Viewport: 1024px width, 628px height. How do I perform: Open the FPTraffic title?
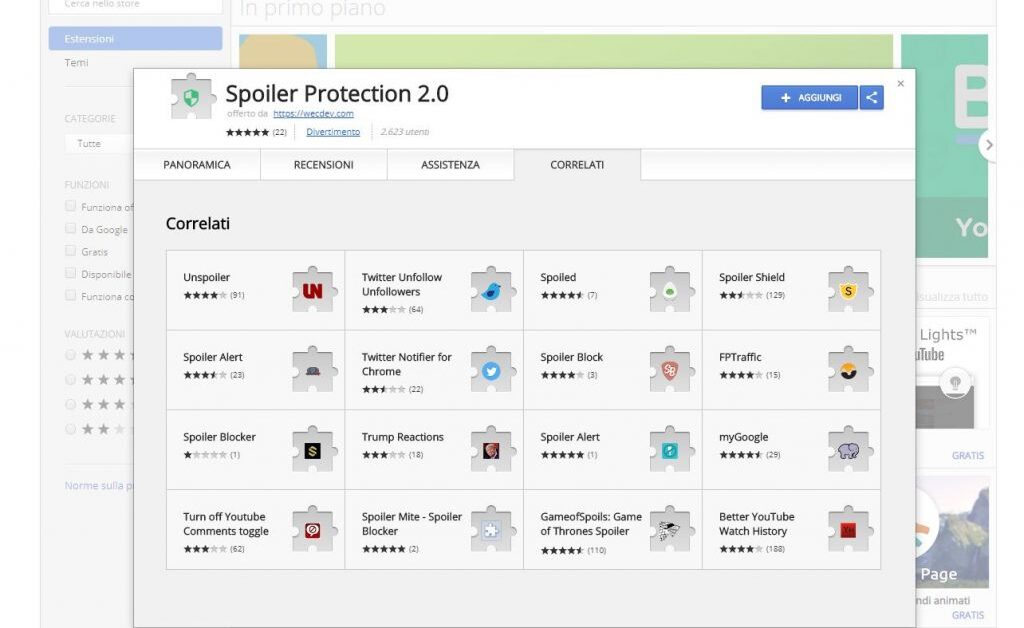coord(740,357)
